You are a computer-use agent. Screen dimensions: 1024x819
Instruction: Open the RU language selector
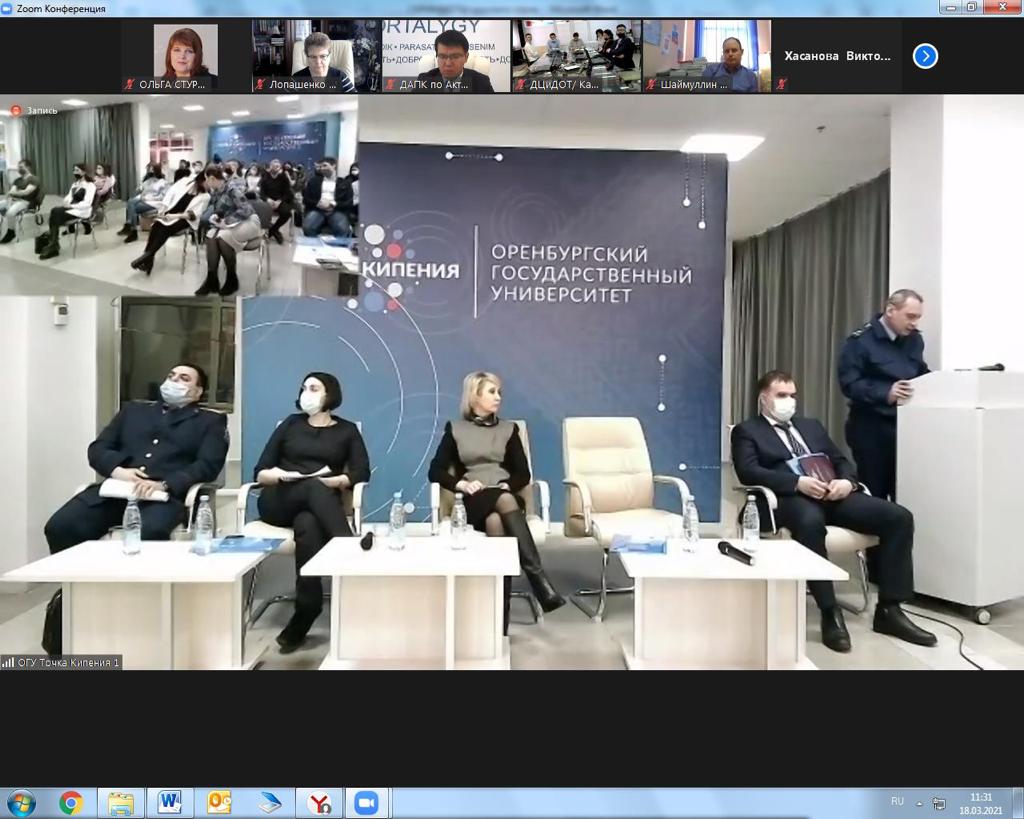point(897,802)
